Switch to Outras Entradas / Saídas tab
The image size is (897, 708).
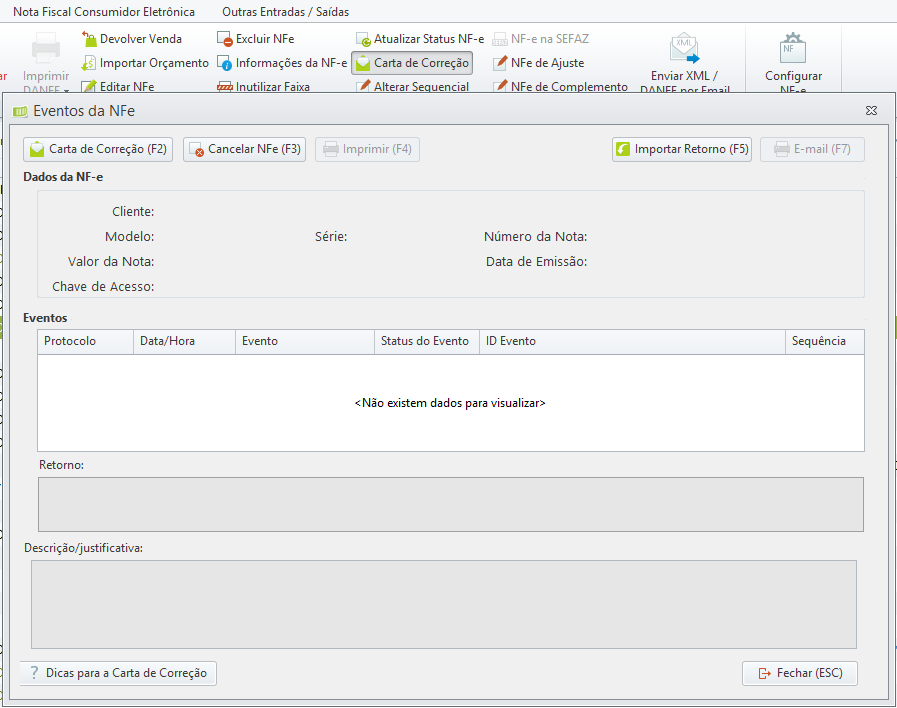tap(285, 11)
